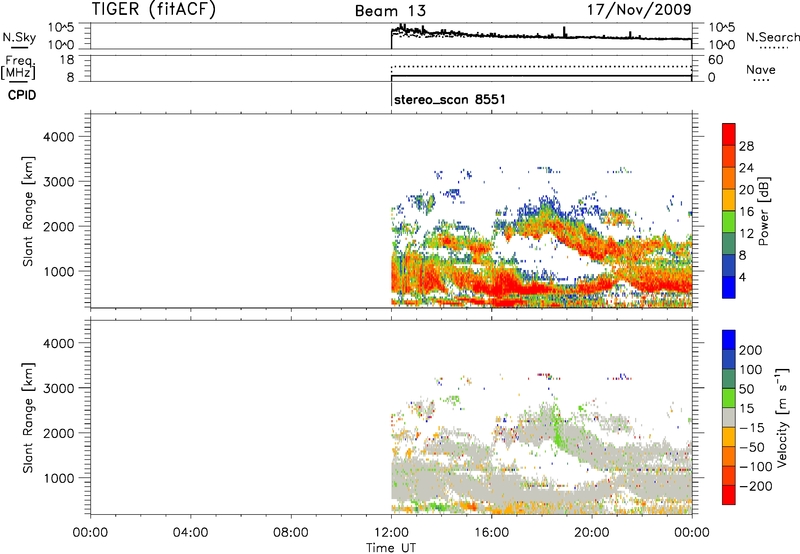Click the 12:00 time tick label
This screenshot has height=554, width=800.
(x=391, y=533)
